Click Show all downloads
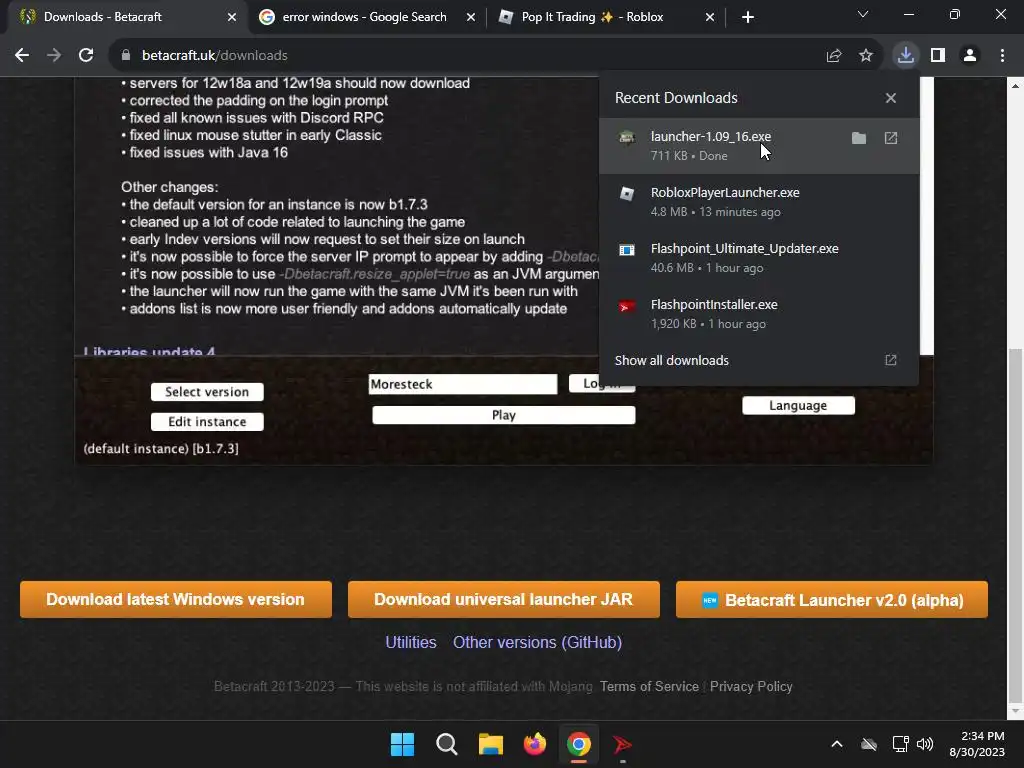The width and height of the screenshot is (1024, 768). click(x=671, y=360)
